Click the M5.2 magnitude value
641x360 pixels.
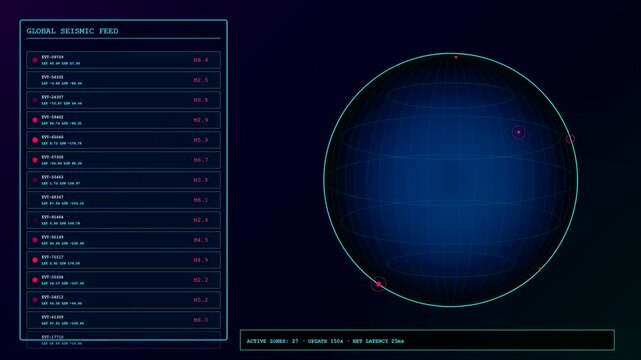click(x=201, y=300)
